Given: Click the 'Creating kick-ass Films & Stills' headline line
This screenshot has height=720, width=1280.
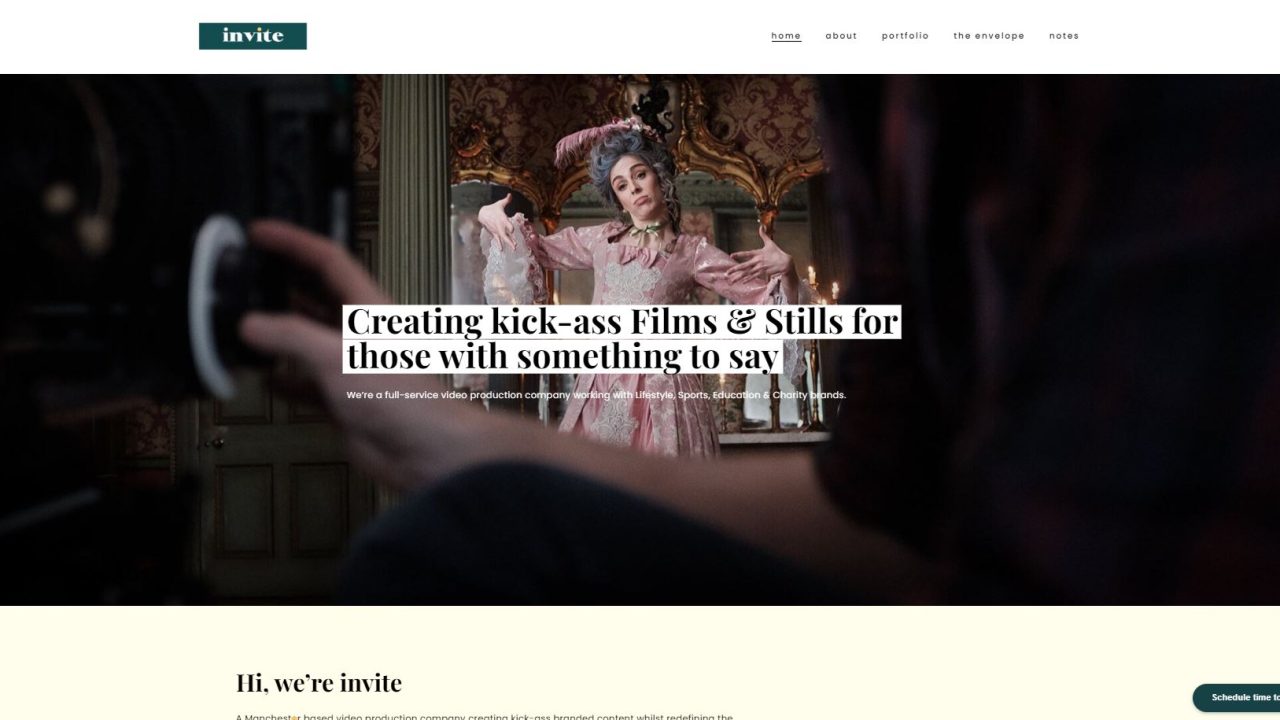Looking at the screenshot, I should [622, 322].
